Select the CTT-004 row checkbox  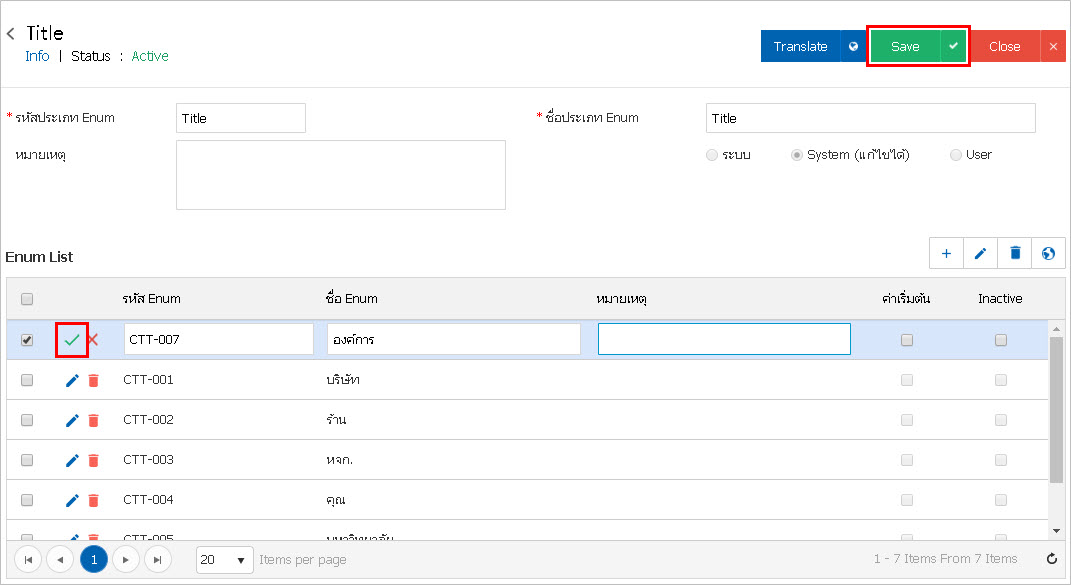click(27, 500)
